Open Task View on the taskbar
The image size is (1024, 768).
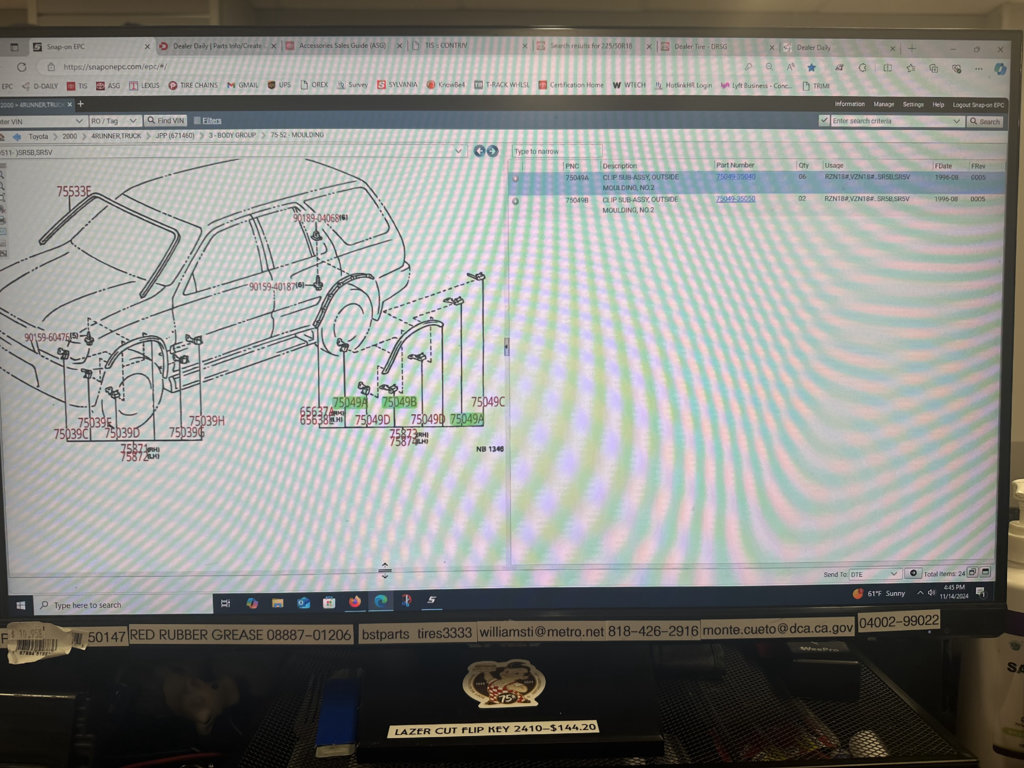click(225, 603)
